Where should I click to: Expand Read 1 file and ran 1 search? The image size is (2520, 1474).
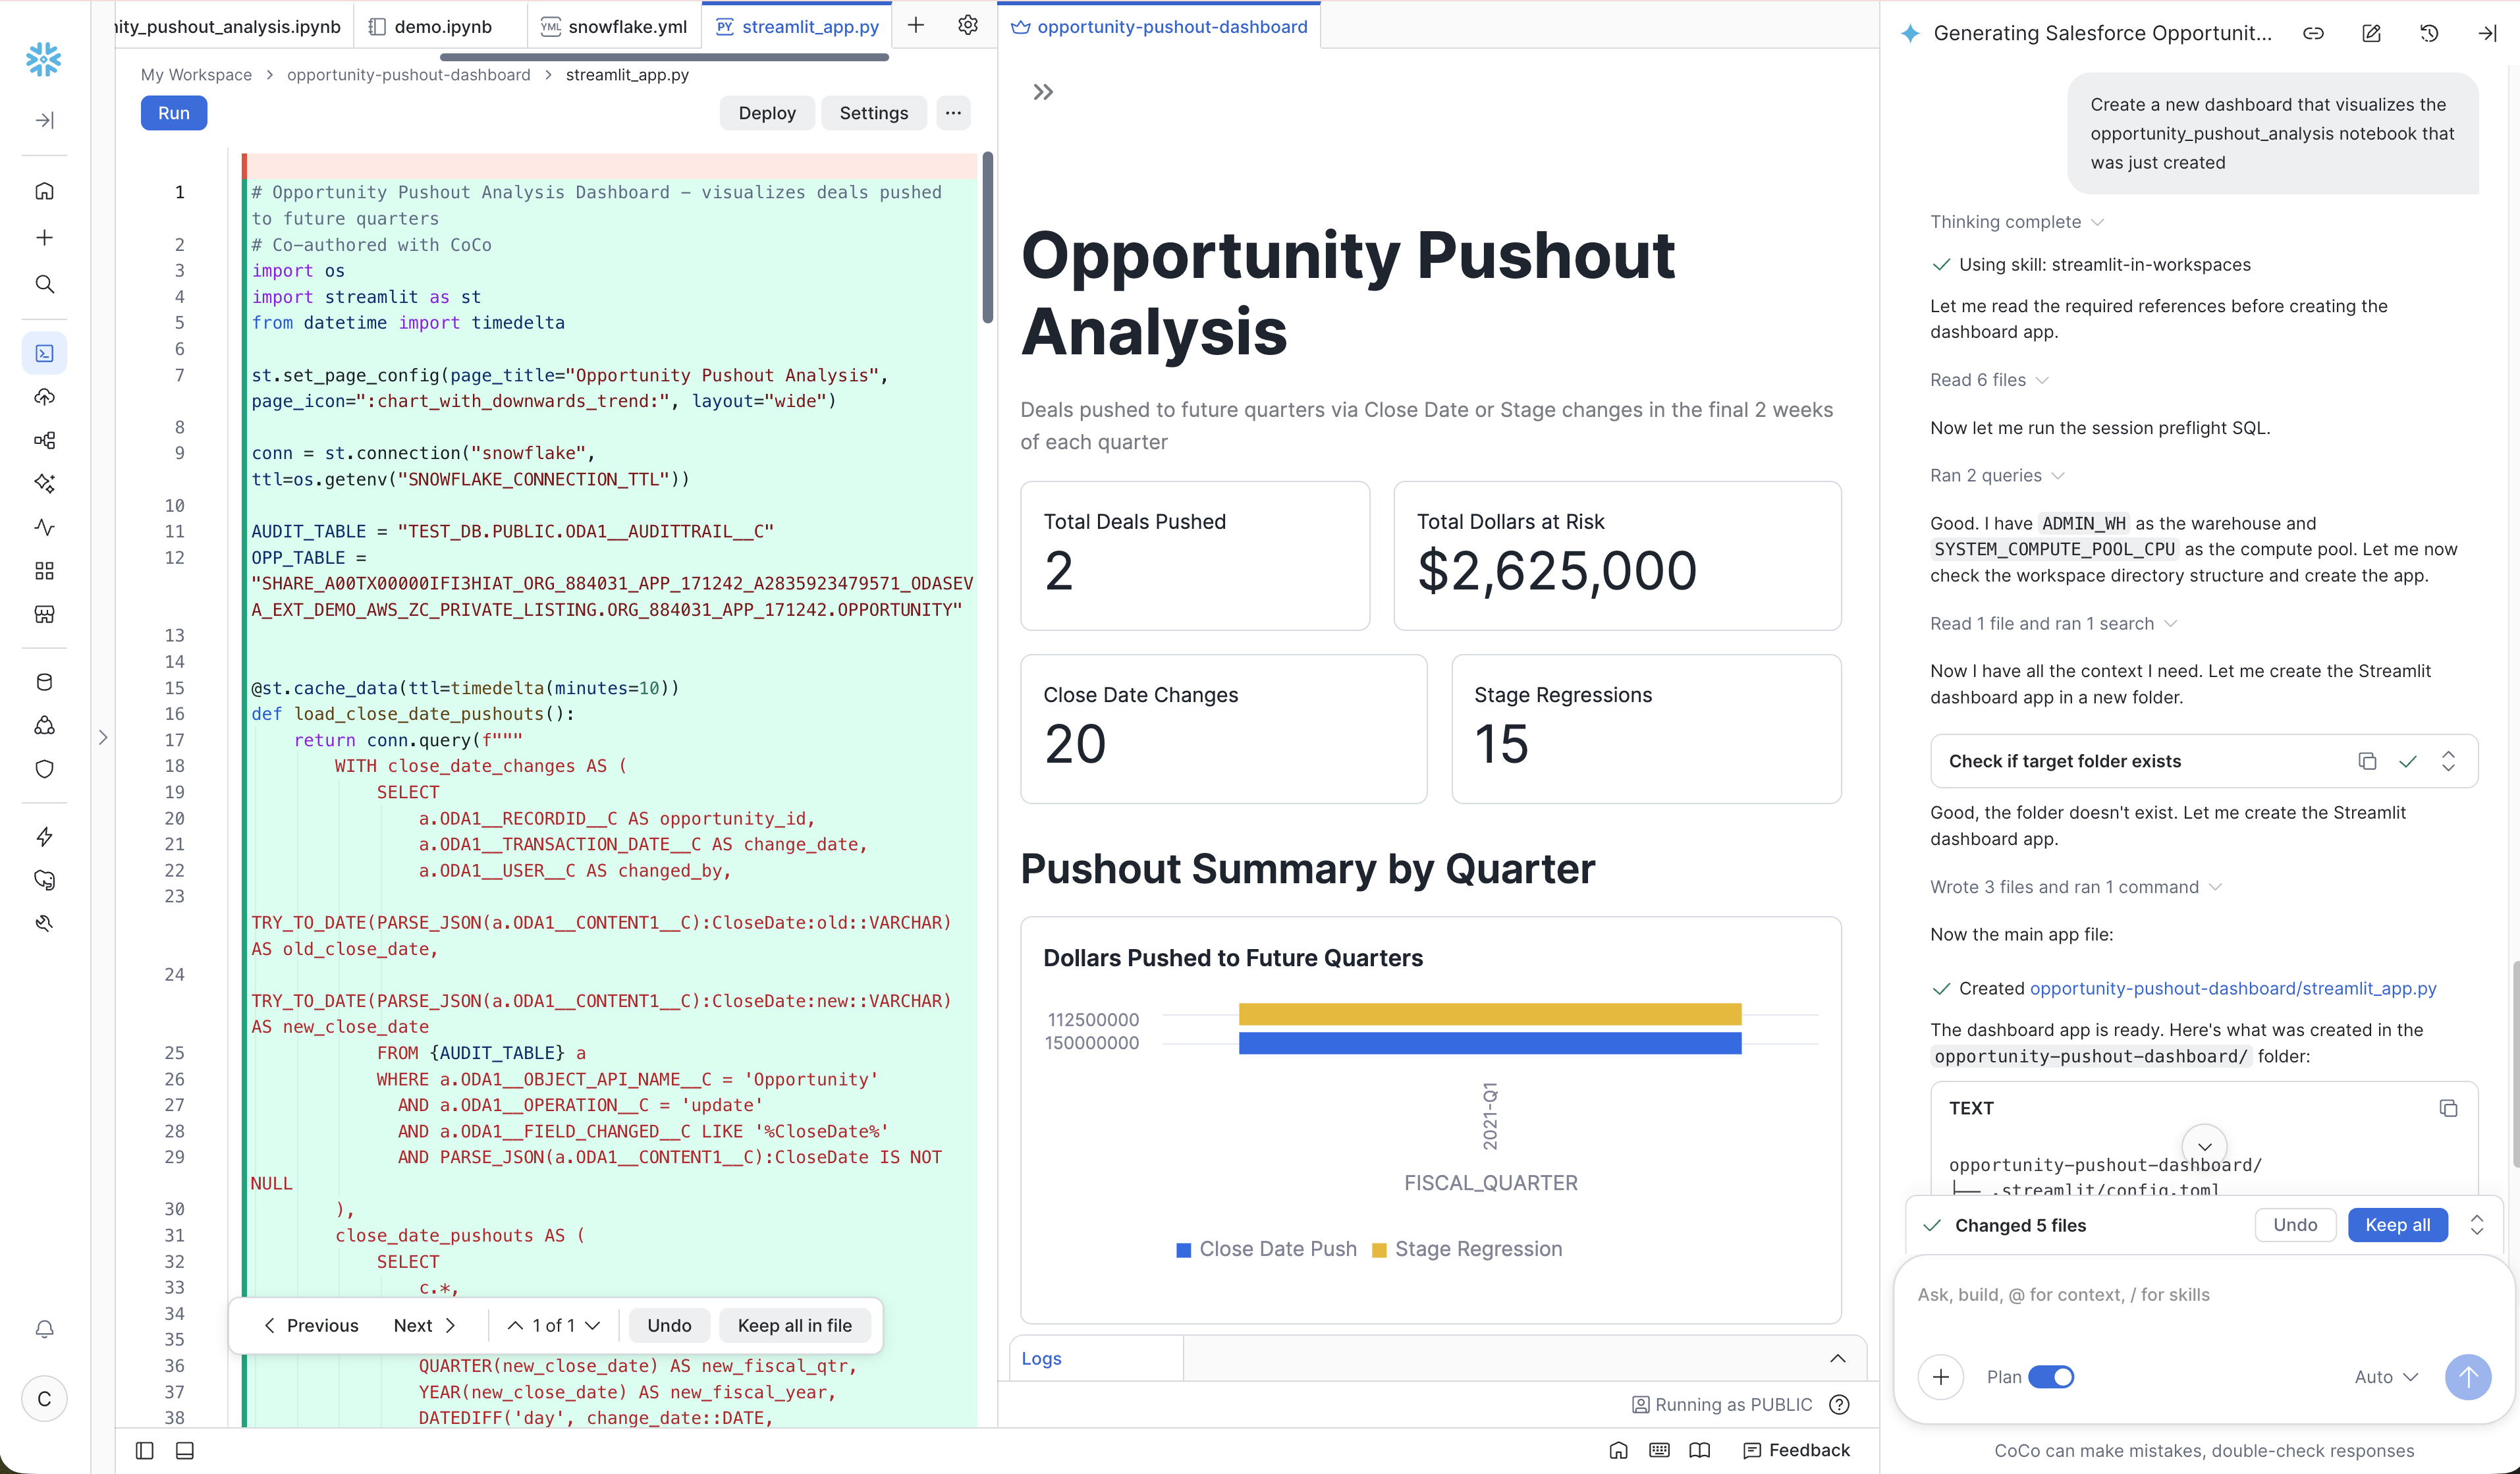tap(2053, 623)
